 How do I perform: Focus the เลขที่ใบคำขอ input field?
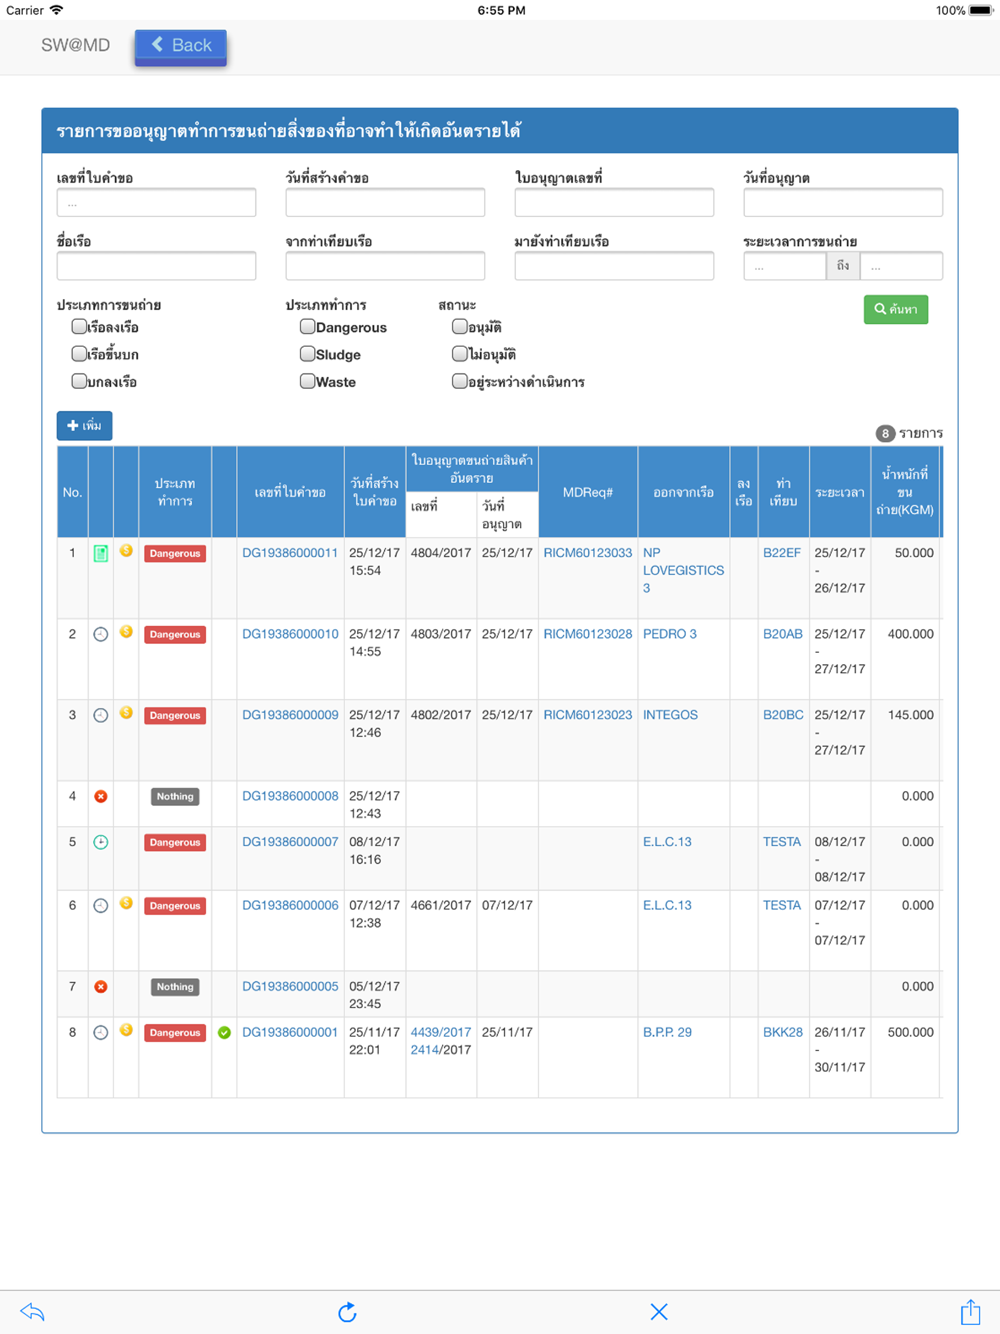point(156,203)
